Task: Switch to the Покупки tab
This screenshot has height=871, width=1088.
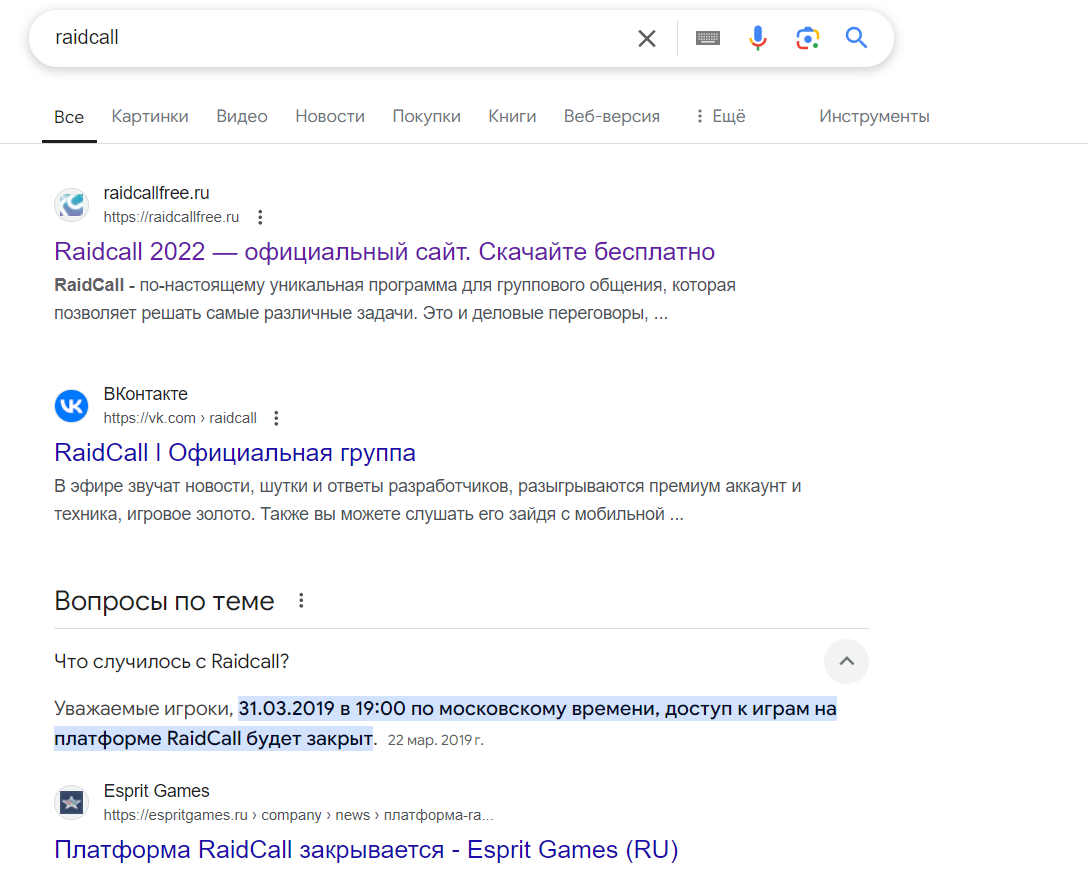Action: pos(426,117)
